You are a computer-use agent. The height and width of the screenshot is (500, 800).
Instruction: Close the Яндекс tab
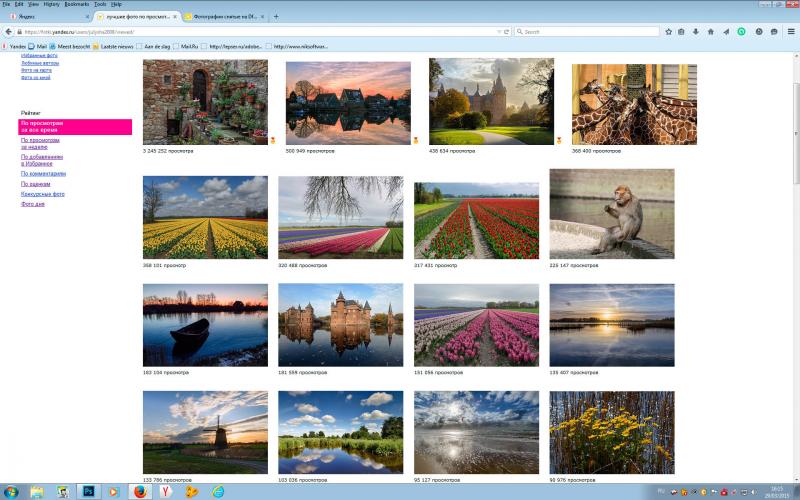point(87,17)
